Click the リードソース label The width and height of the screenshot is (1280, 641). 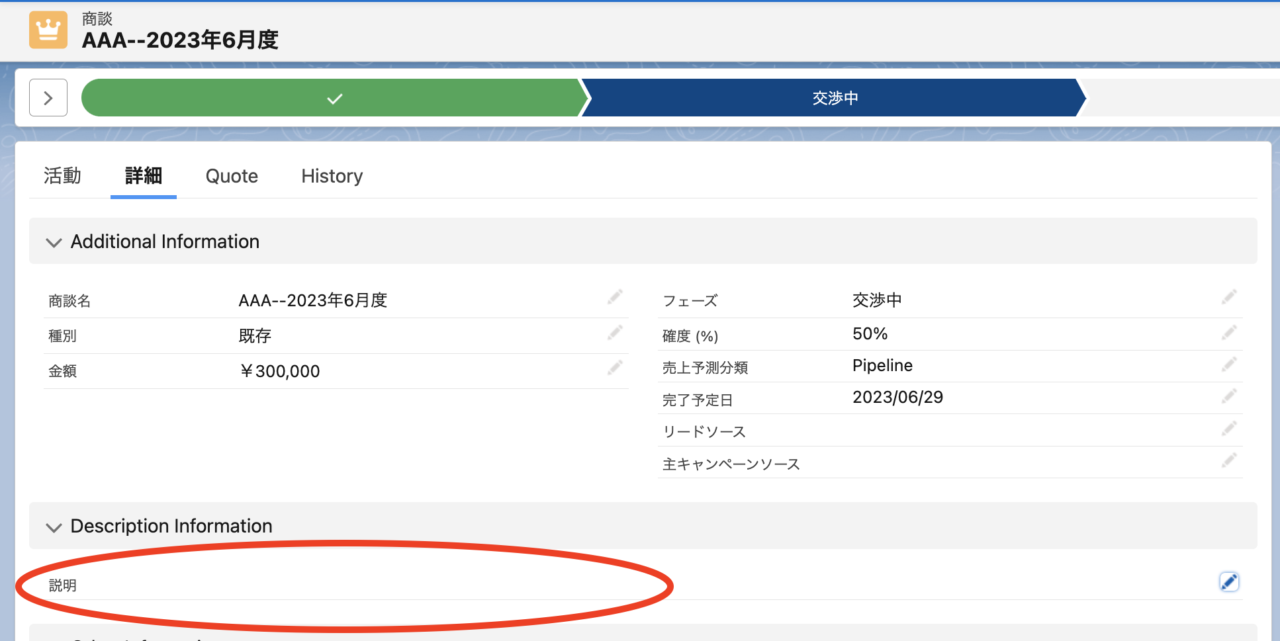704,432
